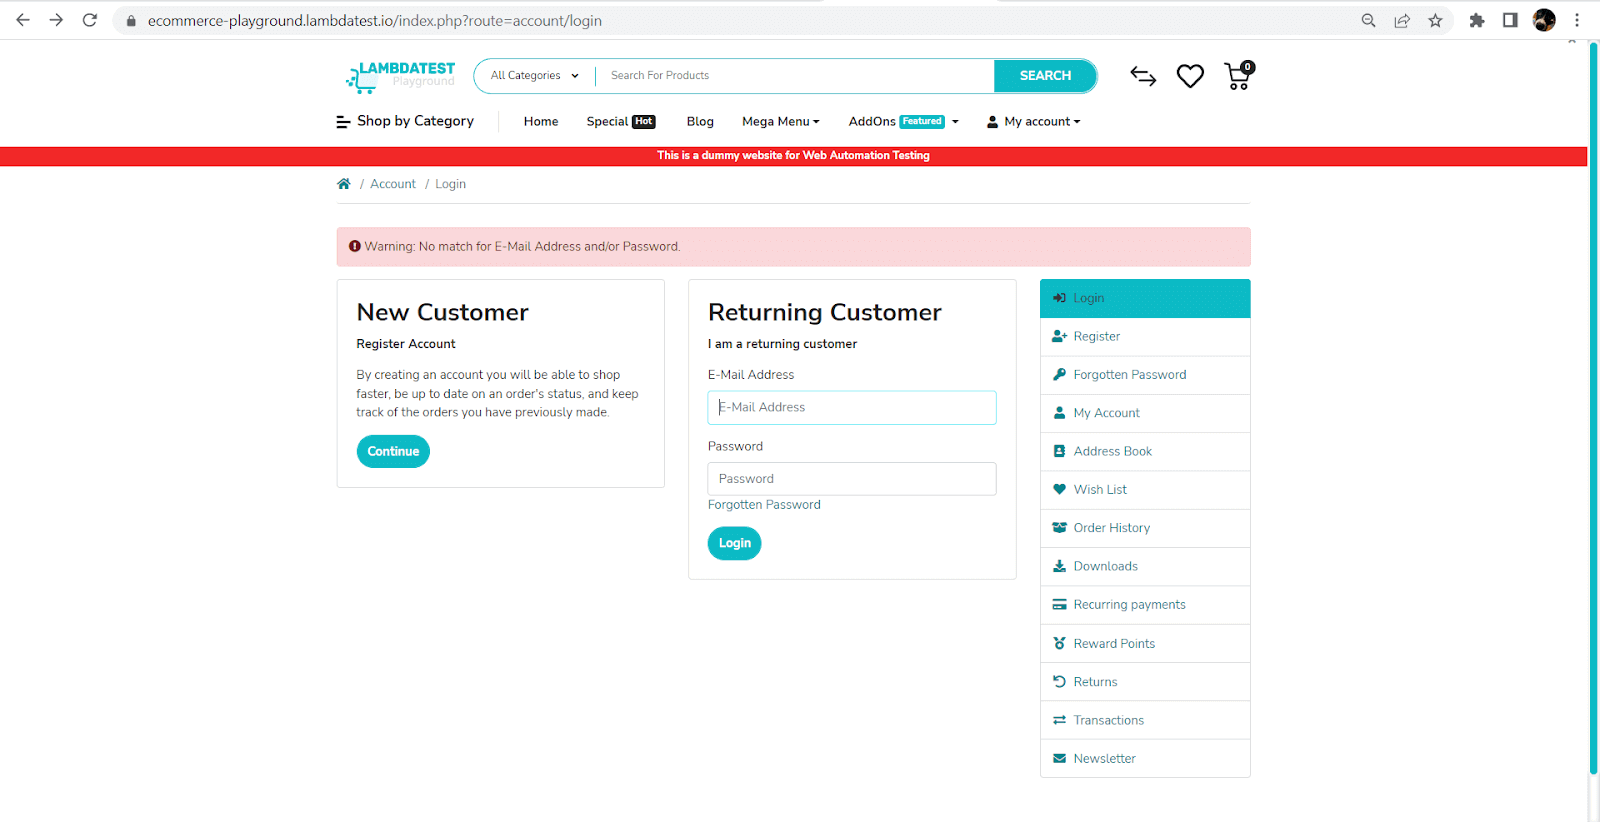Click the page vertical scrollbar
Image resolution: width=1600 pixels, height=822 pixels.
(1593, 410)
